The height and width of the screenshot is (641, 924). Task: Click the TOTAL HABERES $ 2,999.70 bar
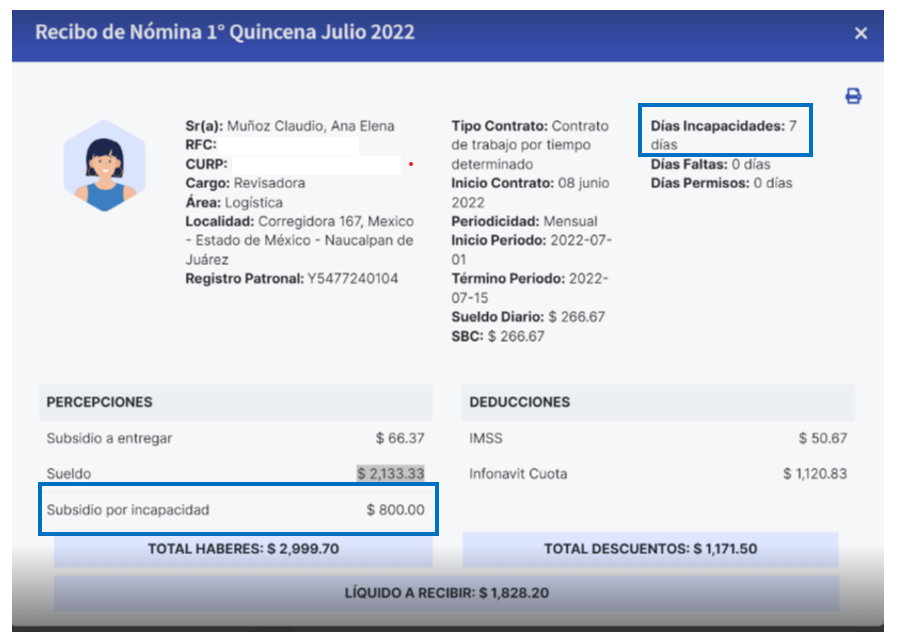(243, 549)
